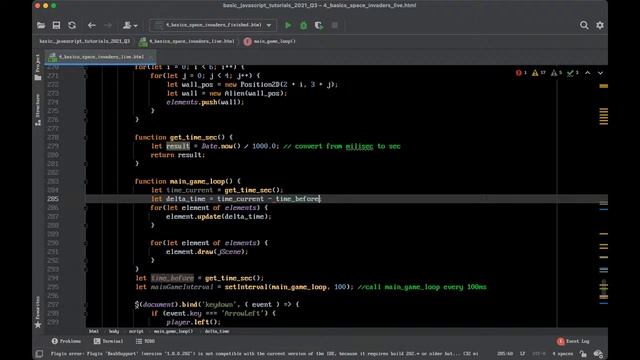Open the Project tool window sidebar tab
The width and height of the screenshot is (640, 360).
tap(38, 67)
